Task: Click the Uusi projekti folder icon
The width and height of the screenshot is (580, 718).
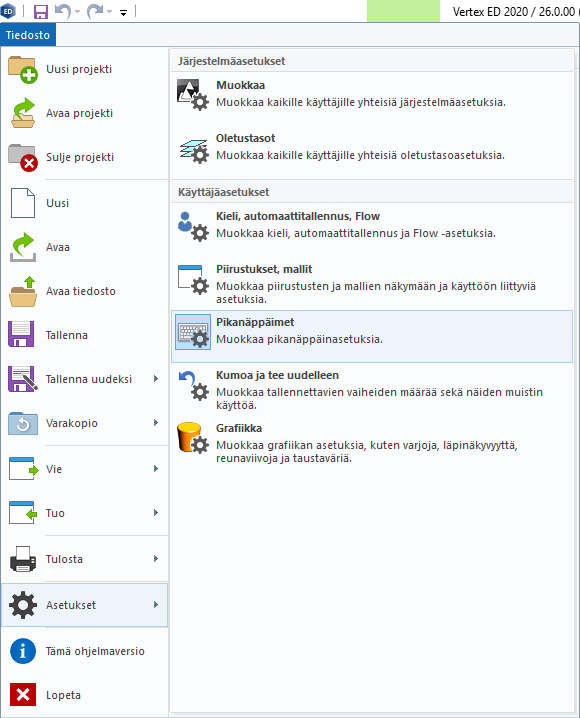Action: click(x=22, y=70)
